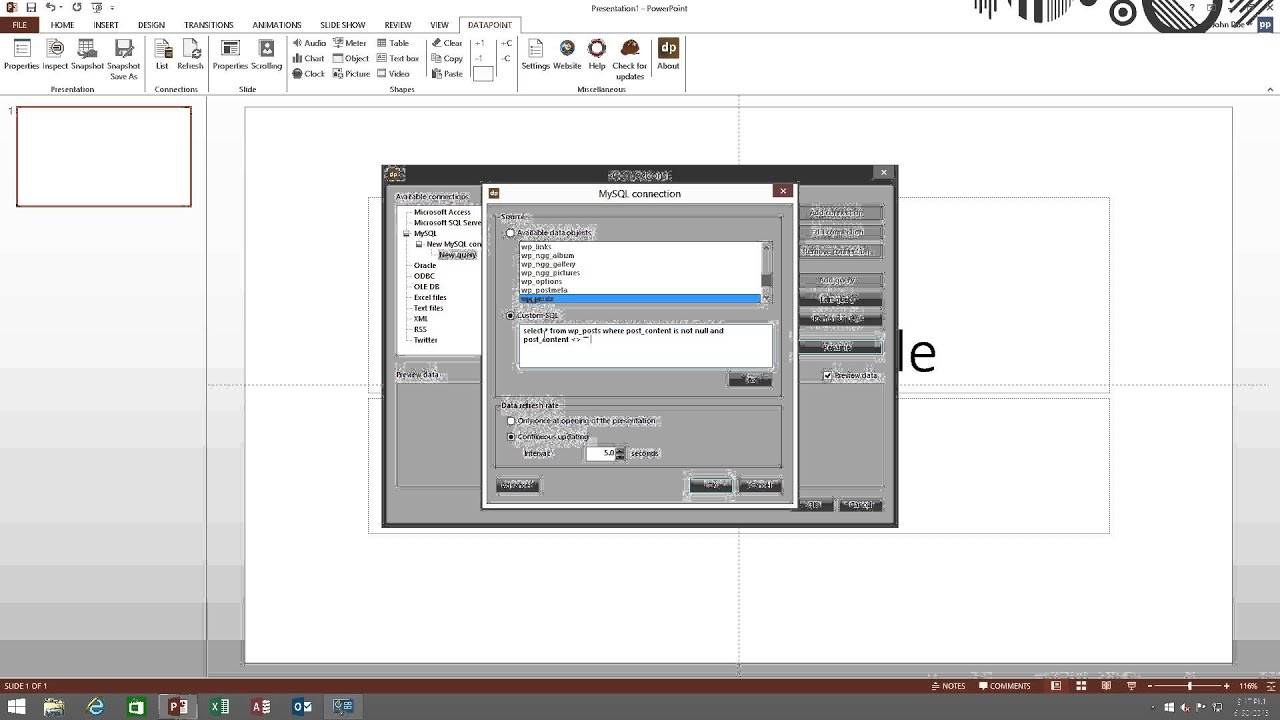1280x720 pixels.
Task: Select wp_ngg_gallery in data objects list
Action: tap(548, 264)
